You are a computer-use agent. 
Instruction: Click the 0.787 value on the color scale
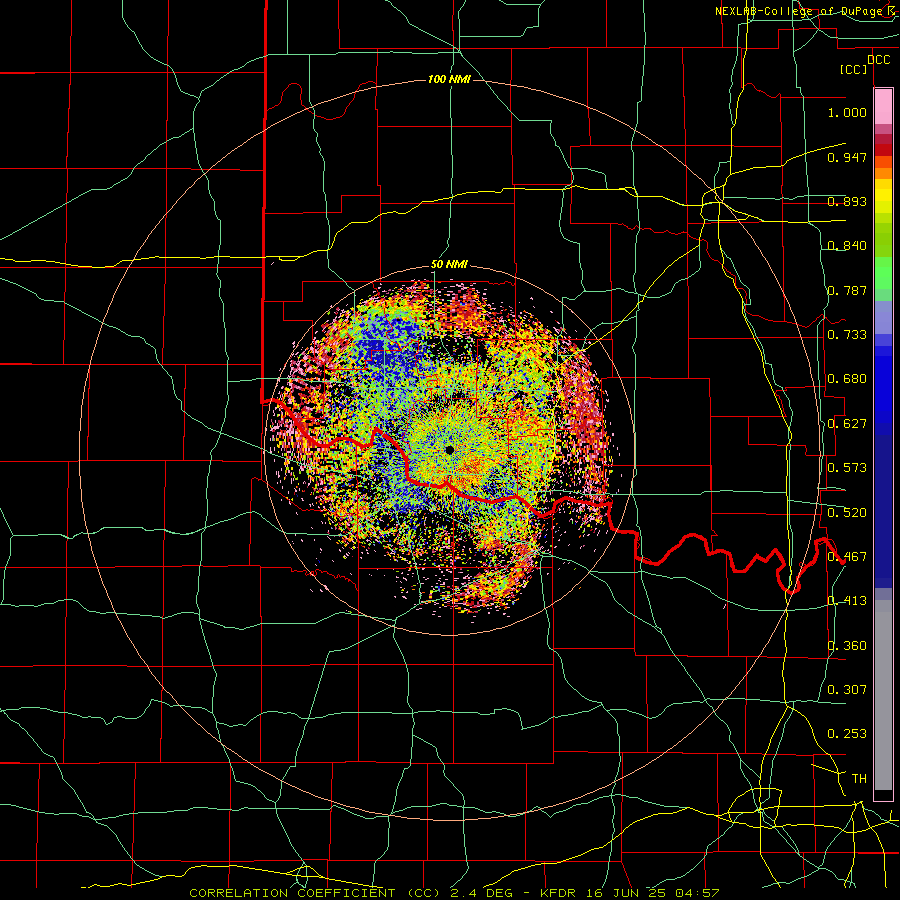point(847,290)
